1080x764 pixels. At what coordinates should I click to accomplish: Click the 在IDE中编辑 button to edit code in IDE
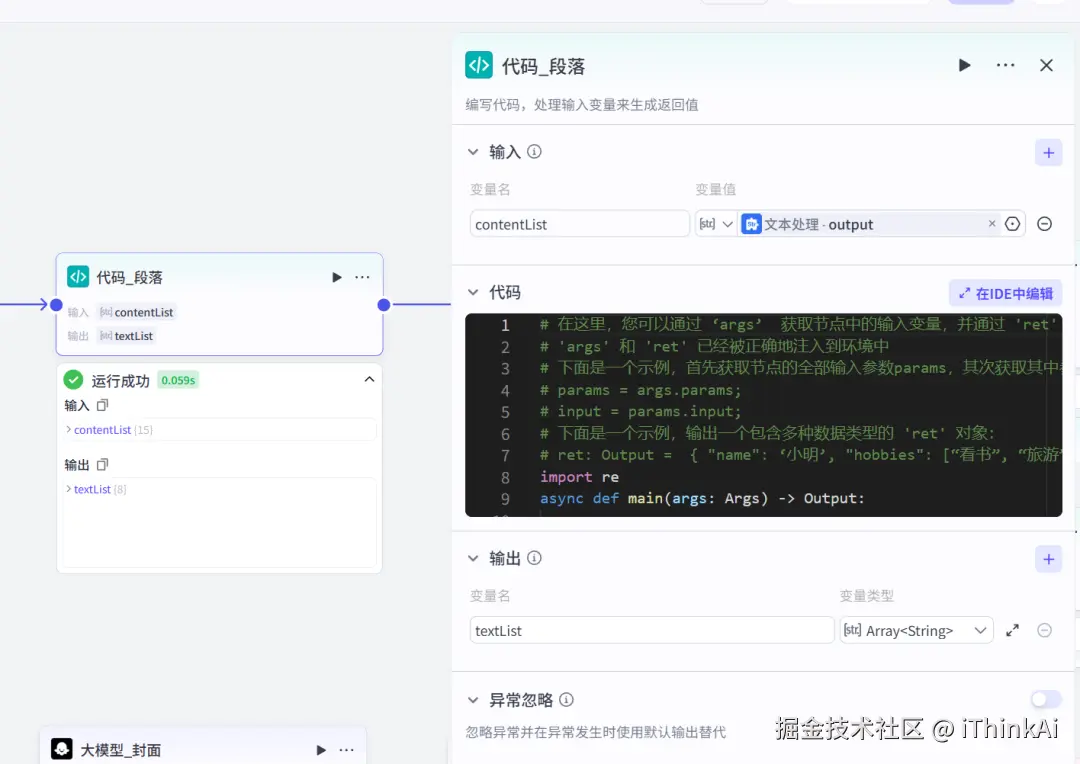1005,292
